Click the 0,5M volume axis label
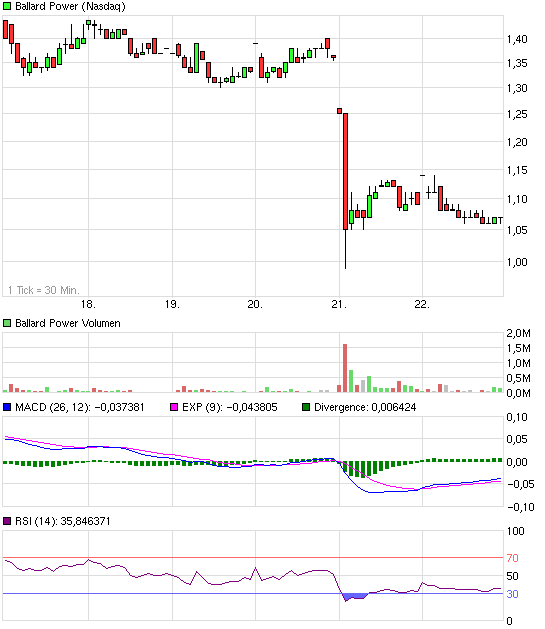This screenshot has height=629, width=545. coord(519,378)
